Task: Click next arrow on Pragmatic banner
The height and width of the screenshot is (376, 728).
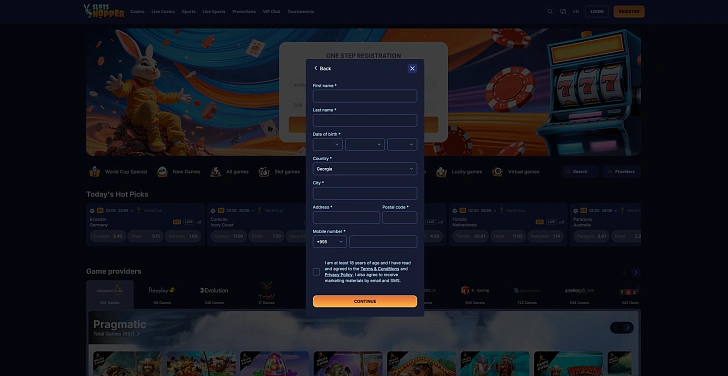Action: click(628, 328)
